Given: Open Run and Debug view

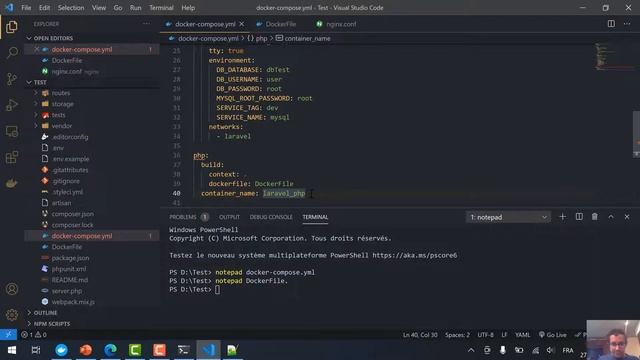Looking at the screenshot, I should pos(12,105).
